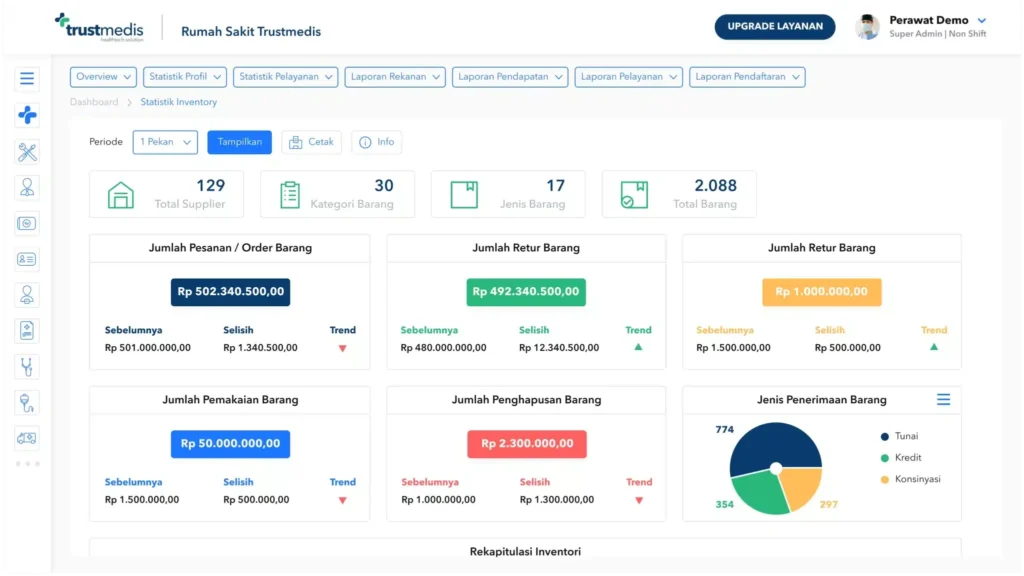1024x576 pixels.
Task: Open the Jenis Penerimaan Barang chart menu
Action: 943,398
